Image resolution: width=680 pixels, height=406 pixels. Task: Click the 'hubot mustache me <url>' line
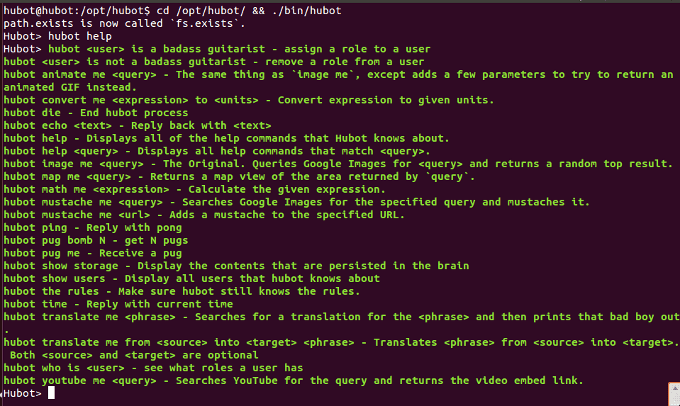204,215
